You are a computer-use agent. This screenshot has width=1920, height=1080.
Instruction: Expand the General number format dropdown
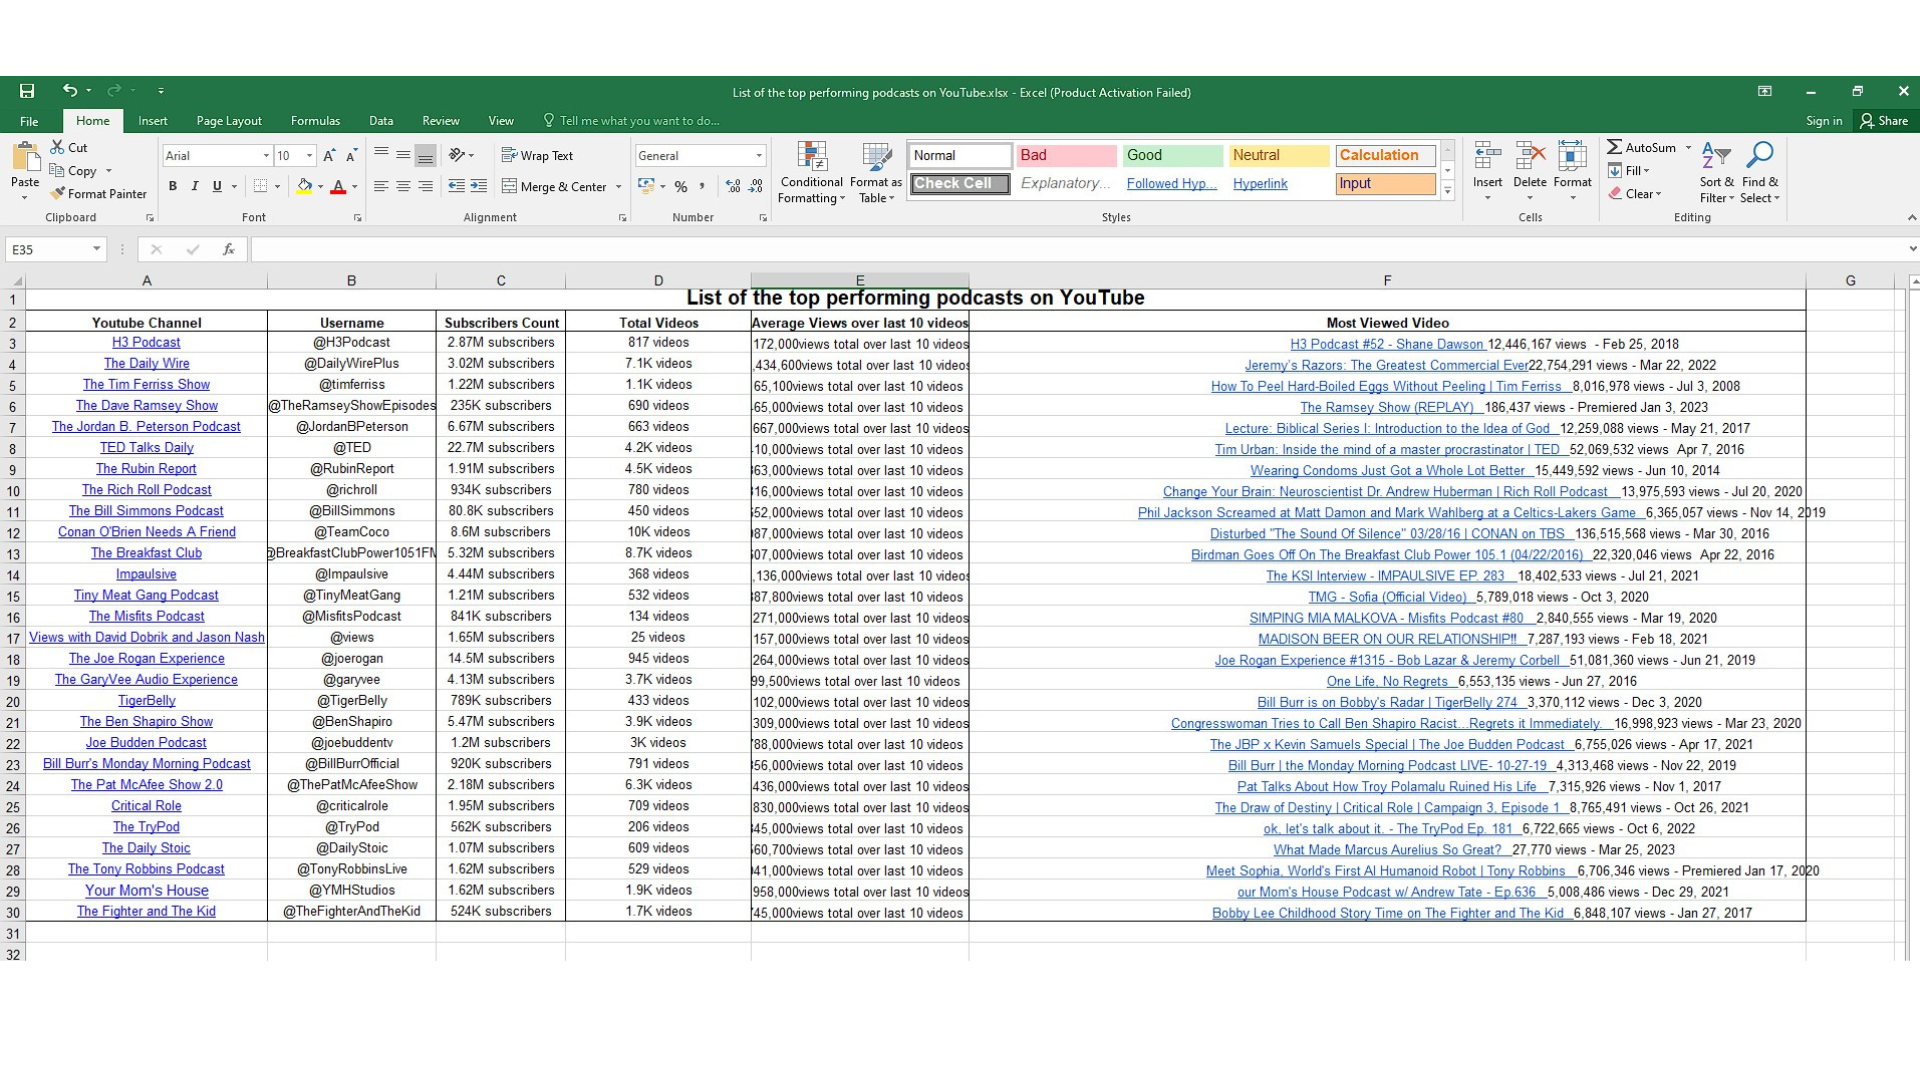(759, 156)
